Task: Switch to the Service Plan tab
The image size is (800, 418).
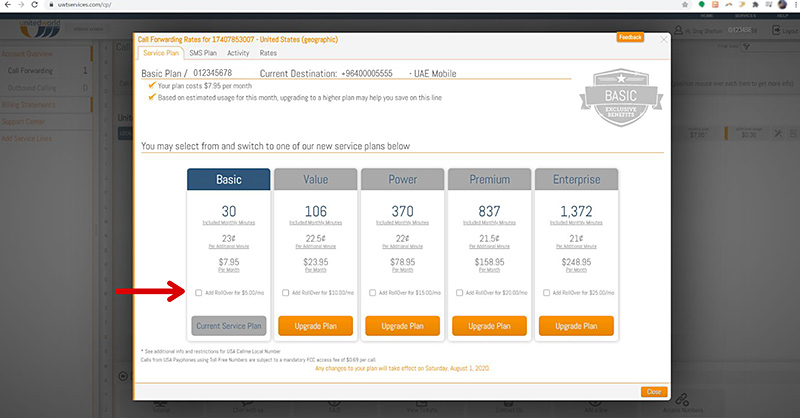Action: 161,53
